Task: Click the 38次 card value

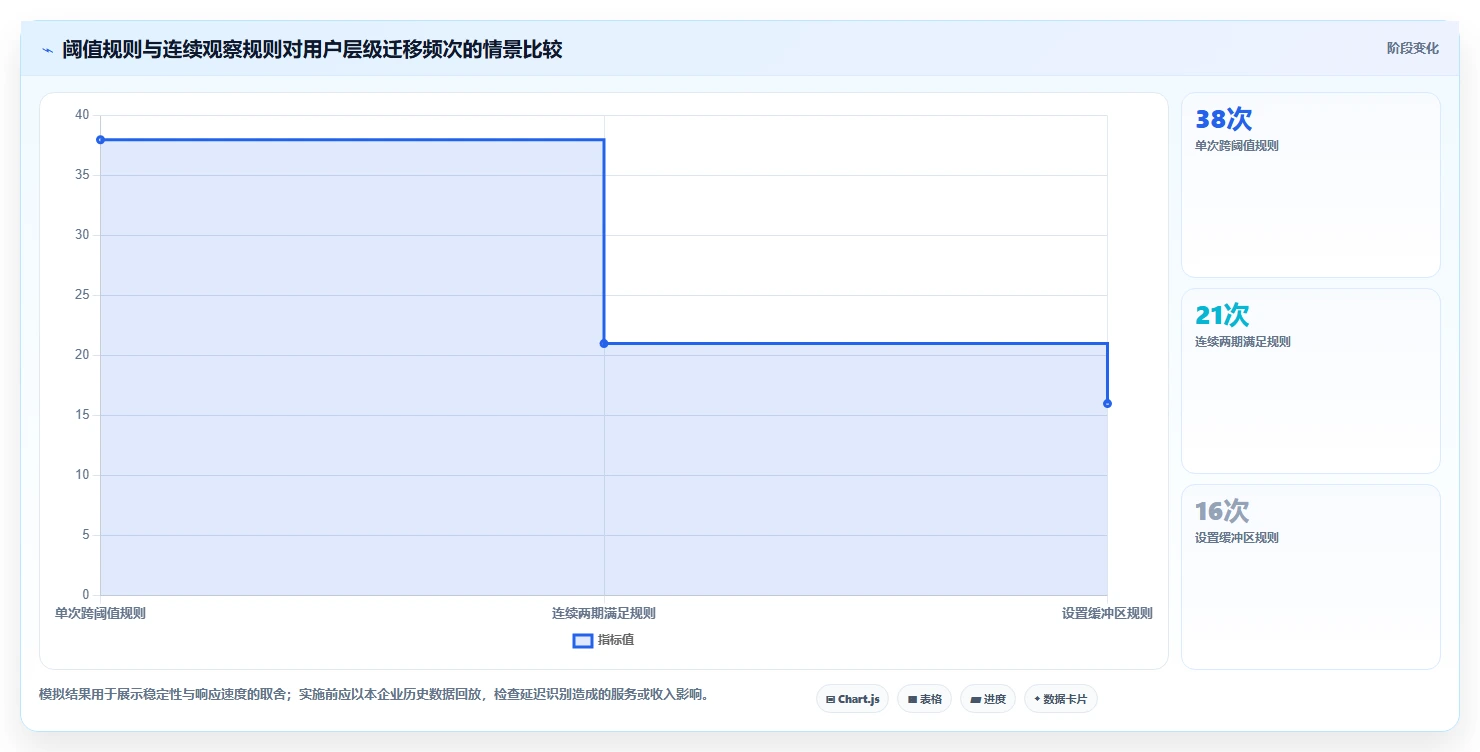Action: (1223, 119)
